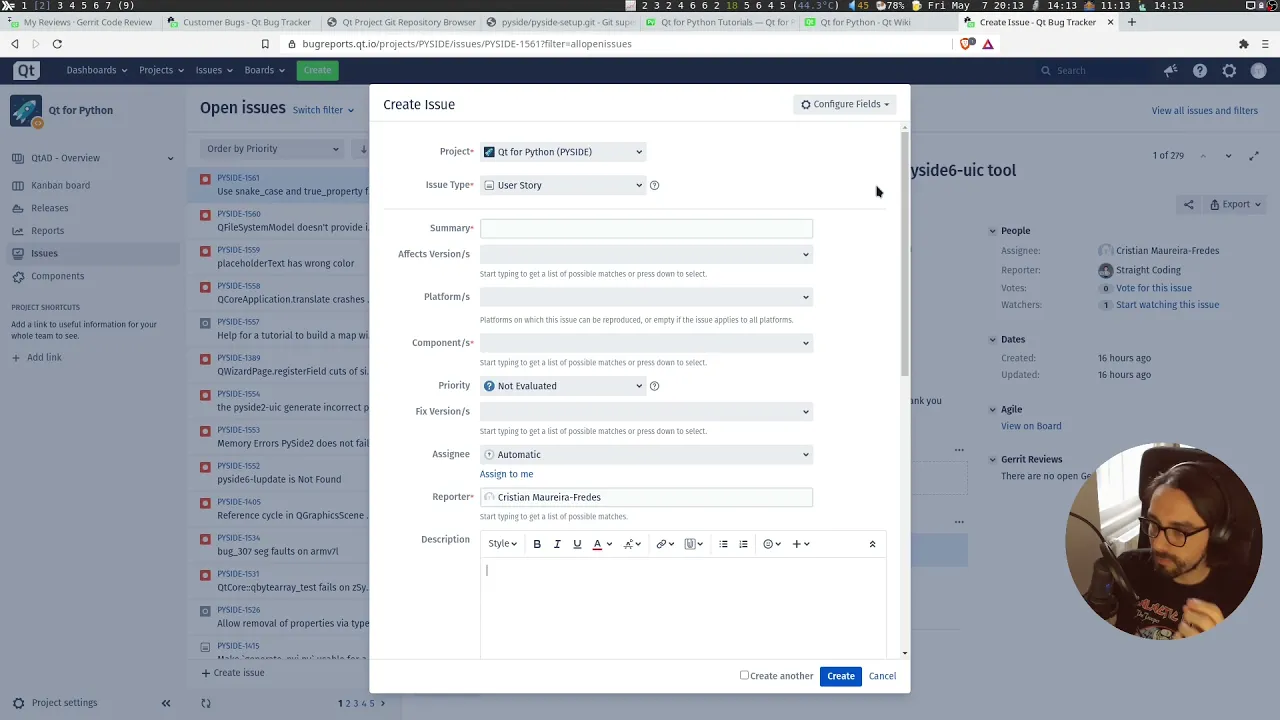The image size is (1280, 720).
Task: Collapse the Description editor toolbar
Action: 872,544
